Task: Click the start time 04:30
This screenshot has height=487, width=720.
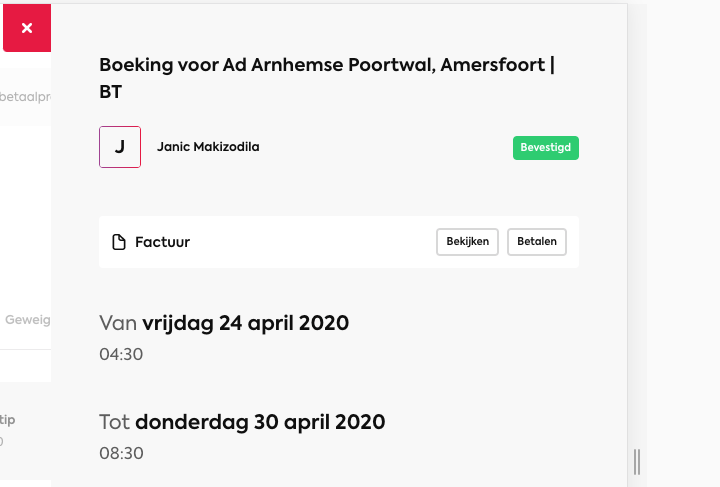Action: pos(121,354)
